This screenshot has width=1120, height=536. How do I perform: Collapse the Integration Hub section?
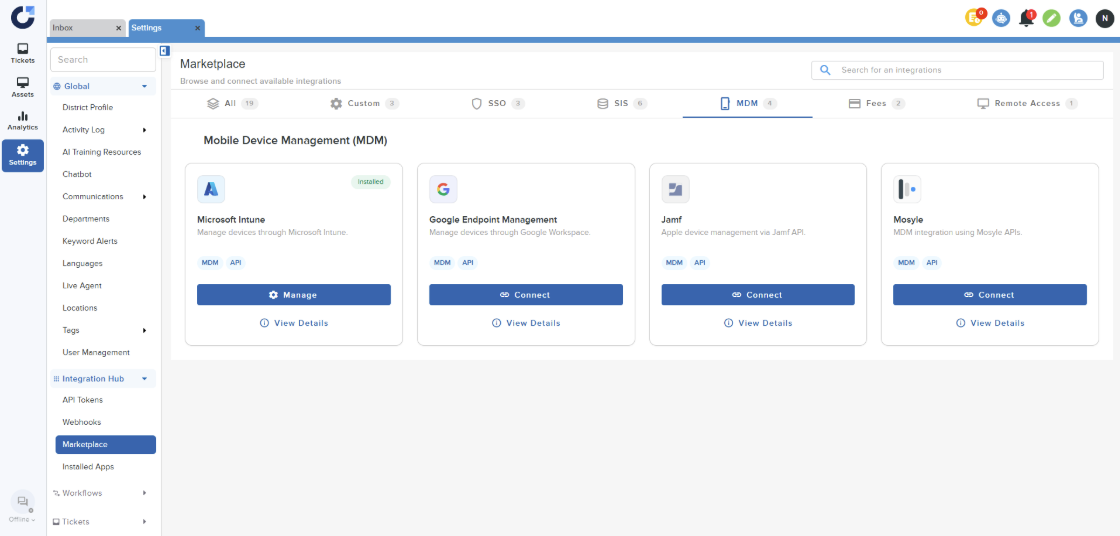(x=144, y=379)
